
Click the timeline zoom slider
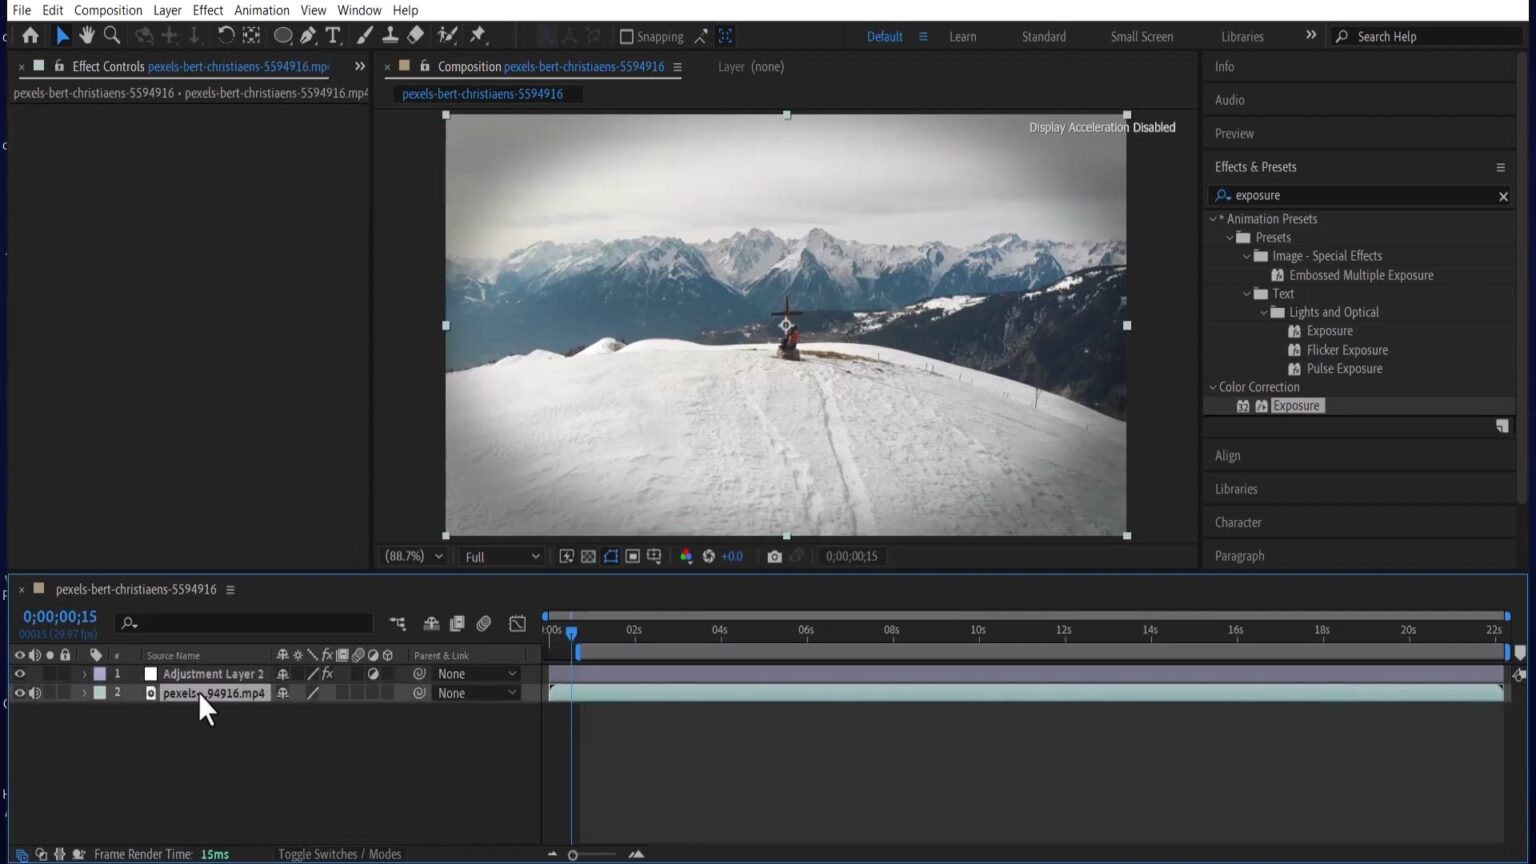tap(573, 855)
